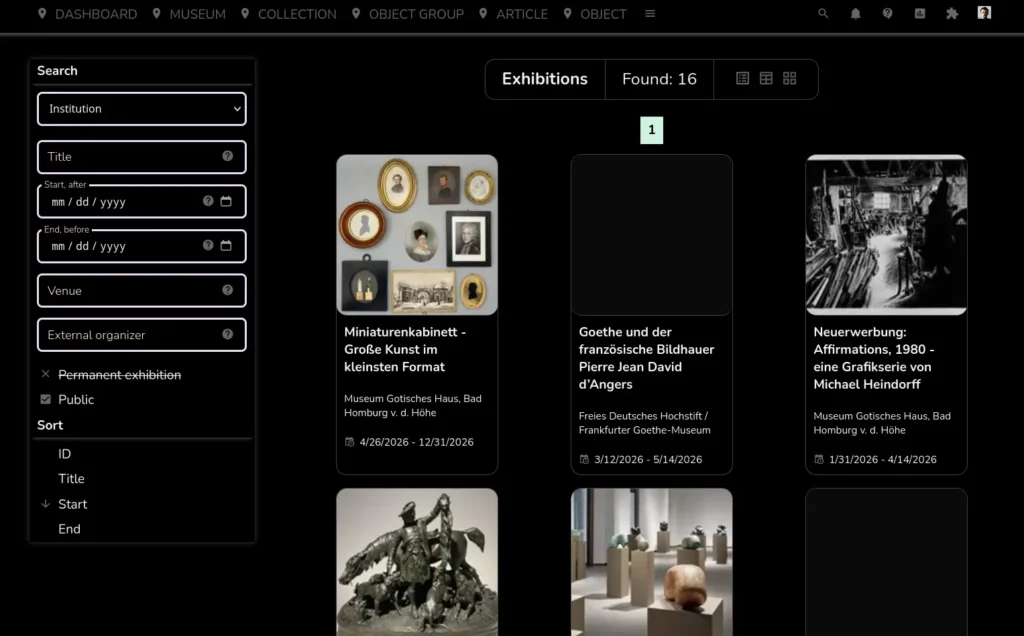Open the puzzle-piece plugins icon
1024x636 pixels.
tap(952, 13)
